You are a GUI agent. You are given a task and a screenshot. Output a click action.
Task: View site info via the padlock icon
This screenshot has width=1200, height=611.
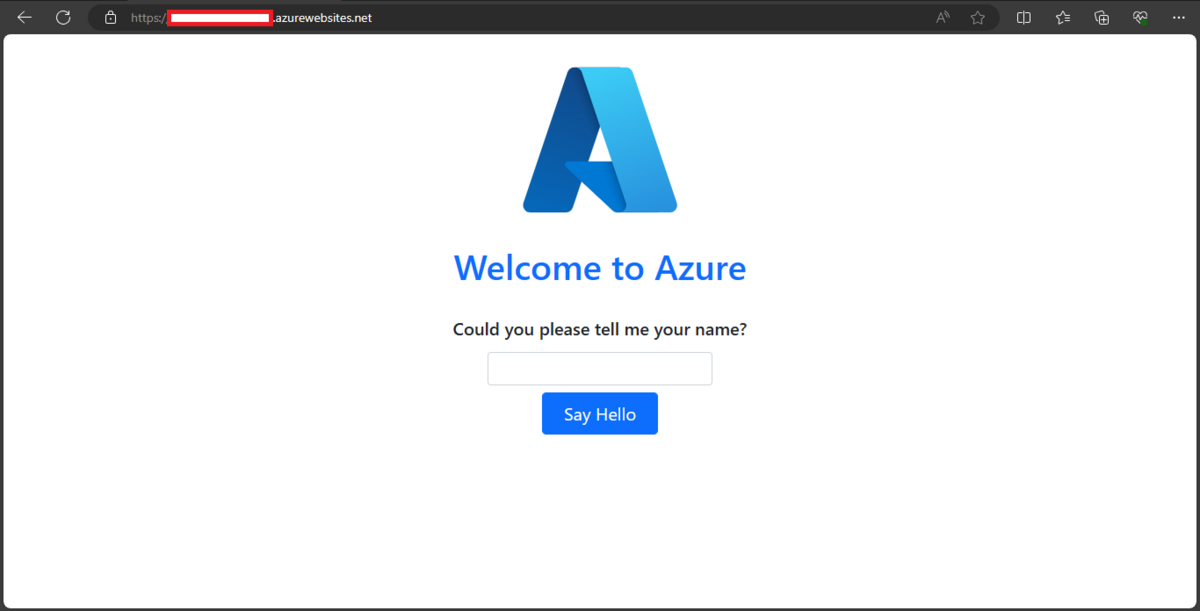point(111,18)
